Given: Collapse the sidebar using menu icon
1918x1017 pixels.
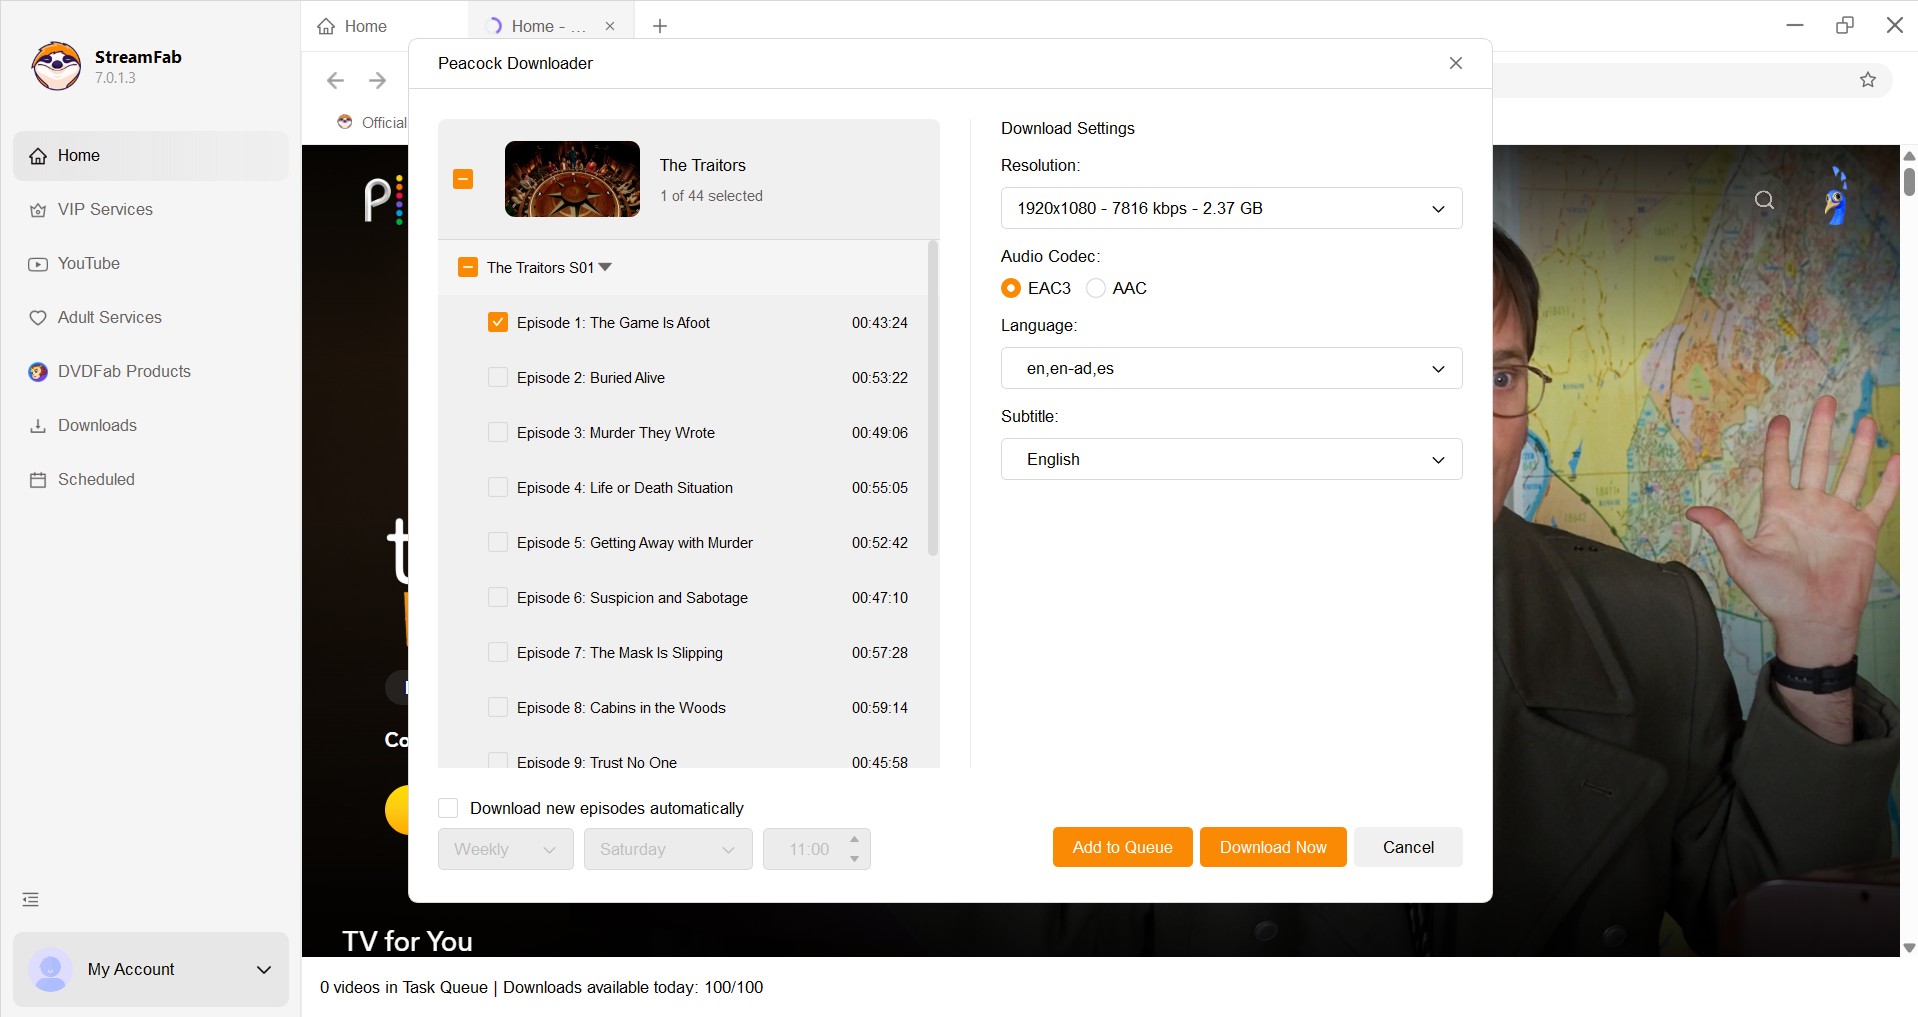Looking at the screenshot, I should click(31, 900).
